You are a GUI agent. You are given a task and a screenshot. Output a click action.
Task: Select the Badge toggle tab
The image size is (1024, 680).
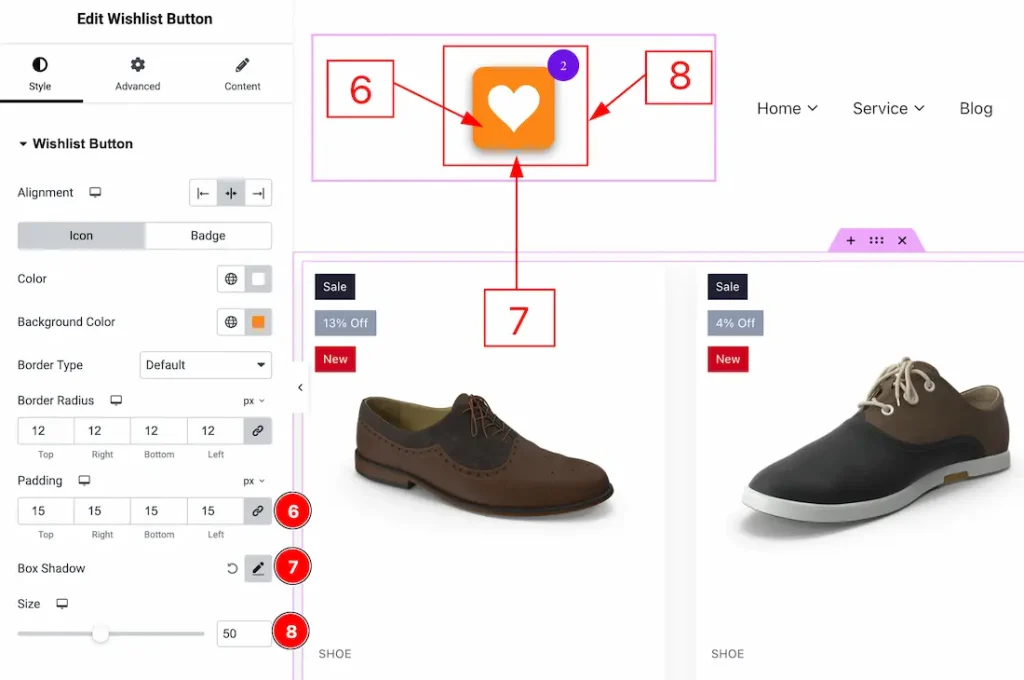[208, 236]
